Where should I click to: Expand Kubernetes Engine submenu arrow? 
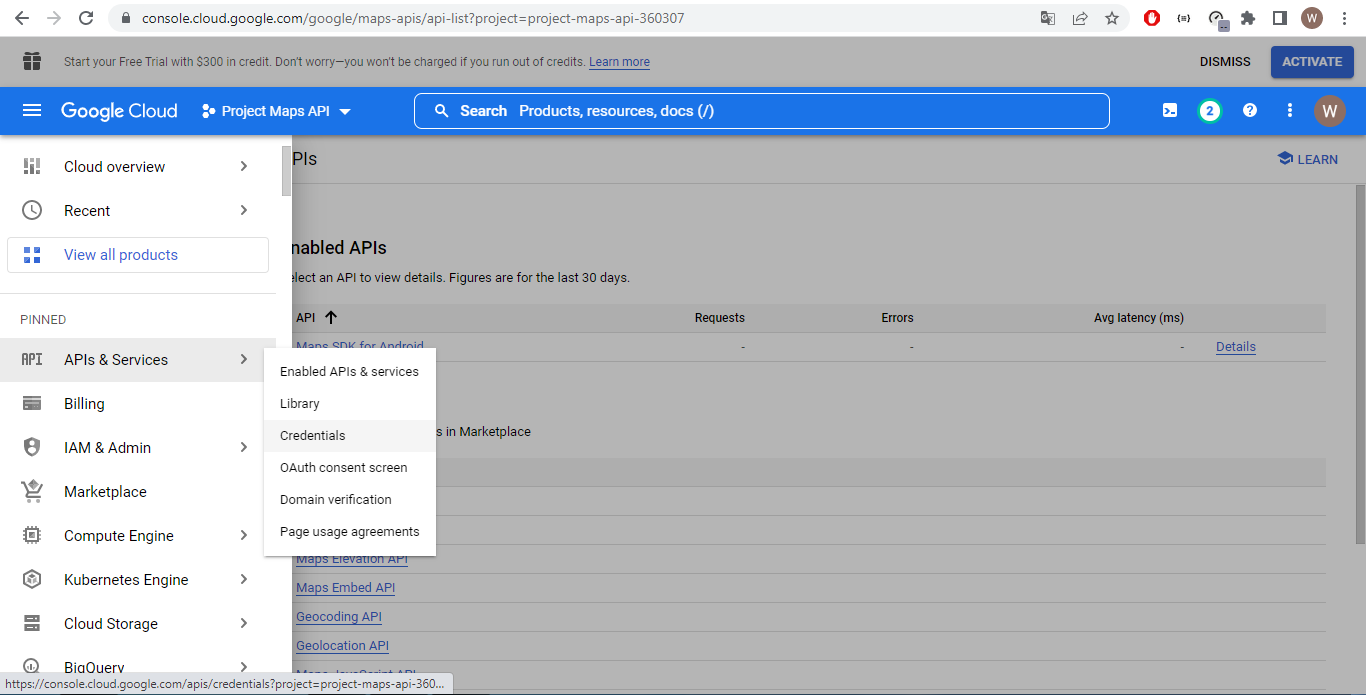[x=244, y=580]
